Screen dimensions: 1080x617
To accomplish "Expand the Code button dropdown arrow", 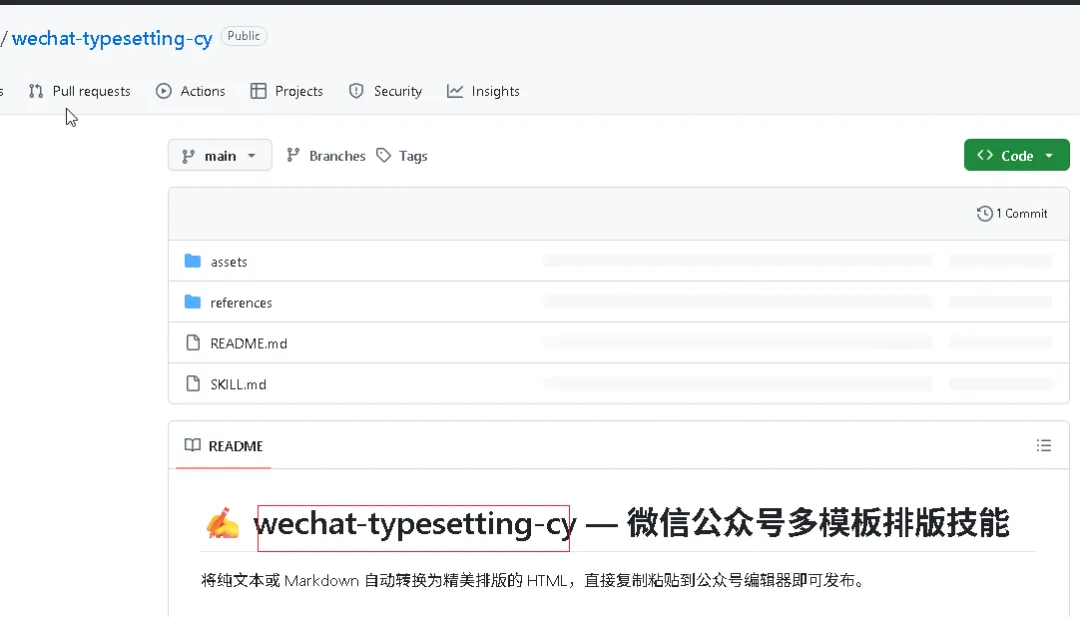I will coord(1049,156).
